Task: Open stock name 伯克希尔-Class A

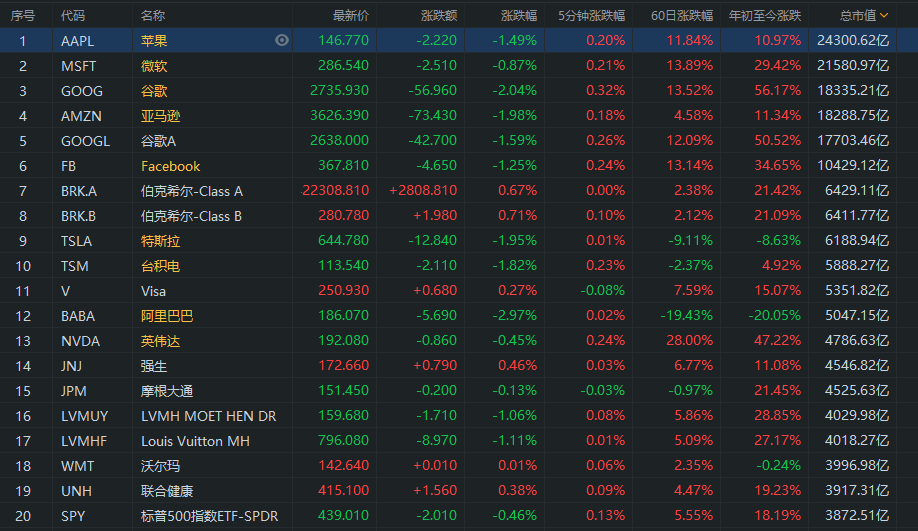Action: 191,191
